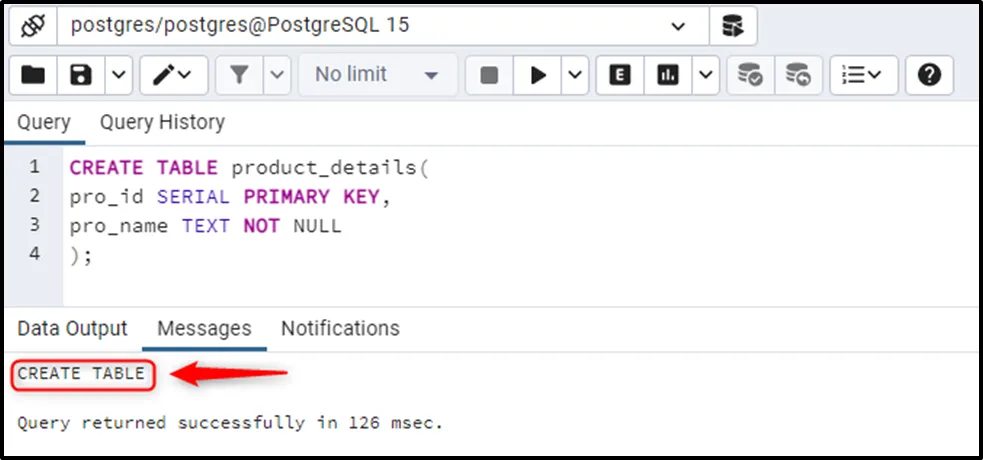Save the query file
This screenshot has width=983, height=460.
pyautogui.click(x=81, y=74)
